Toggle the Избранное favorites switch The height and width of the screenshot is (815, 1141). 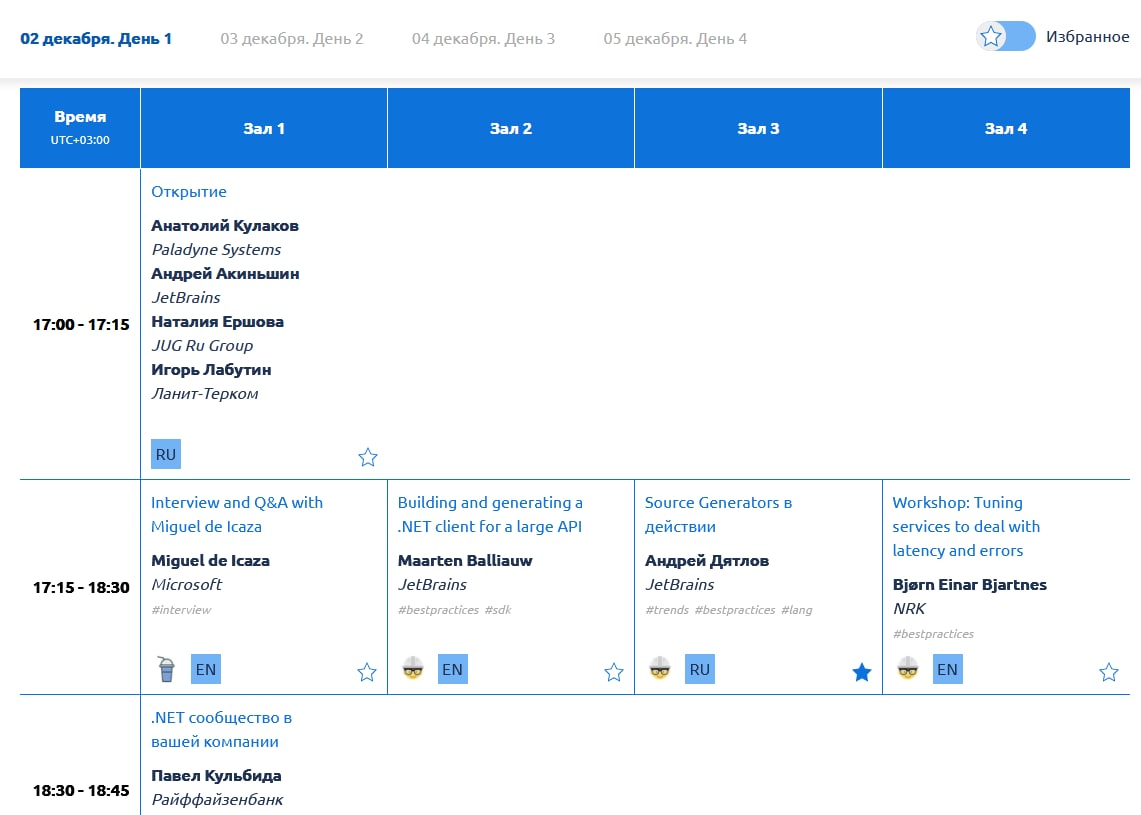[1006, 36]
